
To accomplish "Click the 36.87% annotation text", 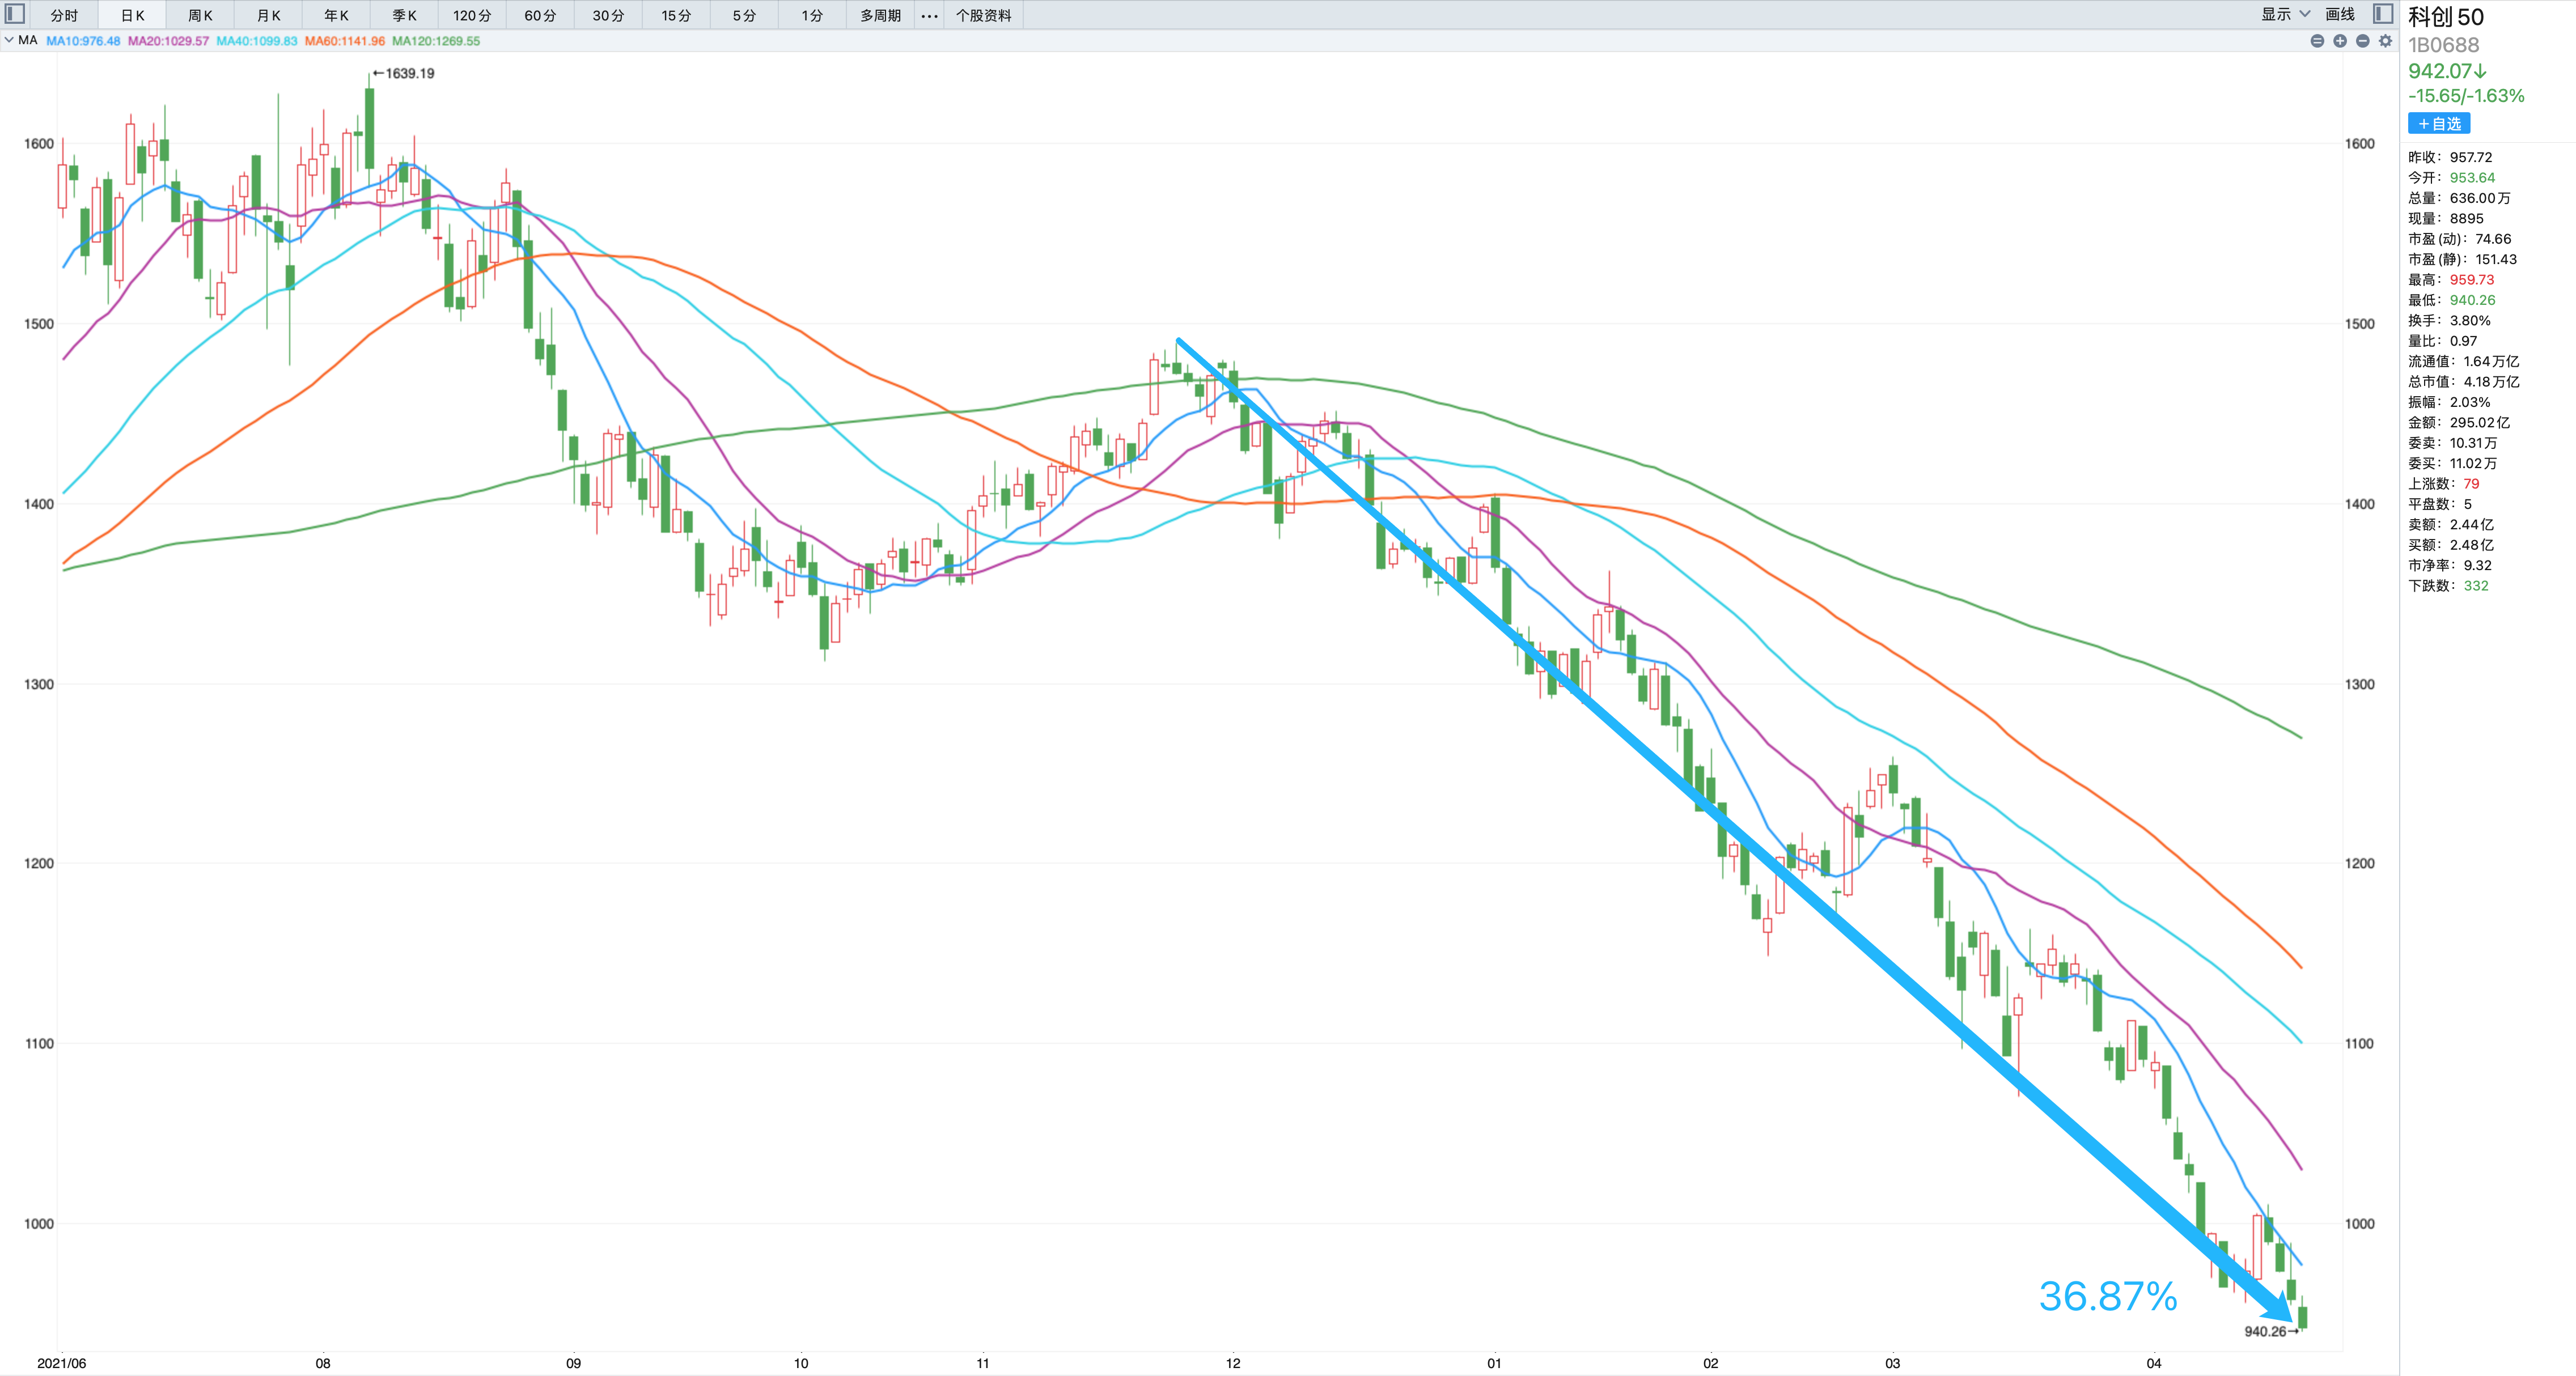I will 2108,1296.
